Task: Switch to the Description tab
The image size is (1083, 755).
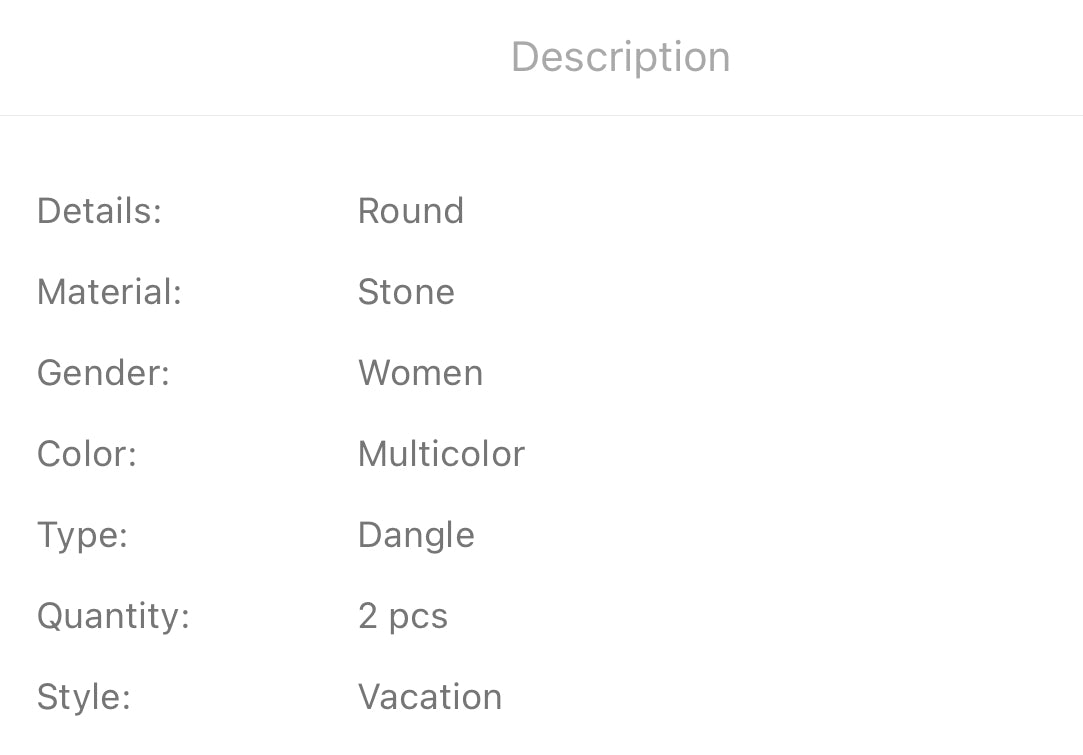Action: pos(620,57)
